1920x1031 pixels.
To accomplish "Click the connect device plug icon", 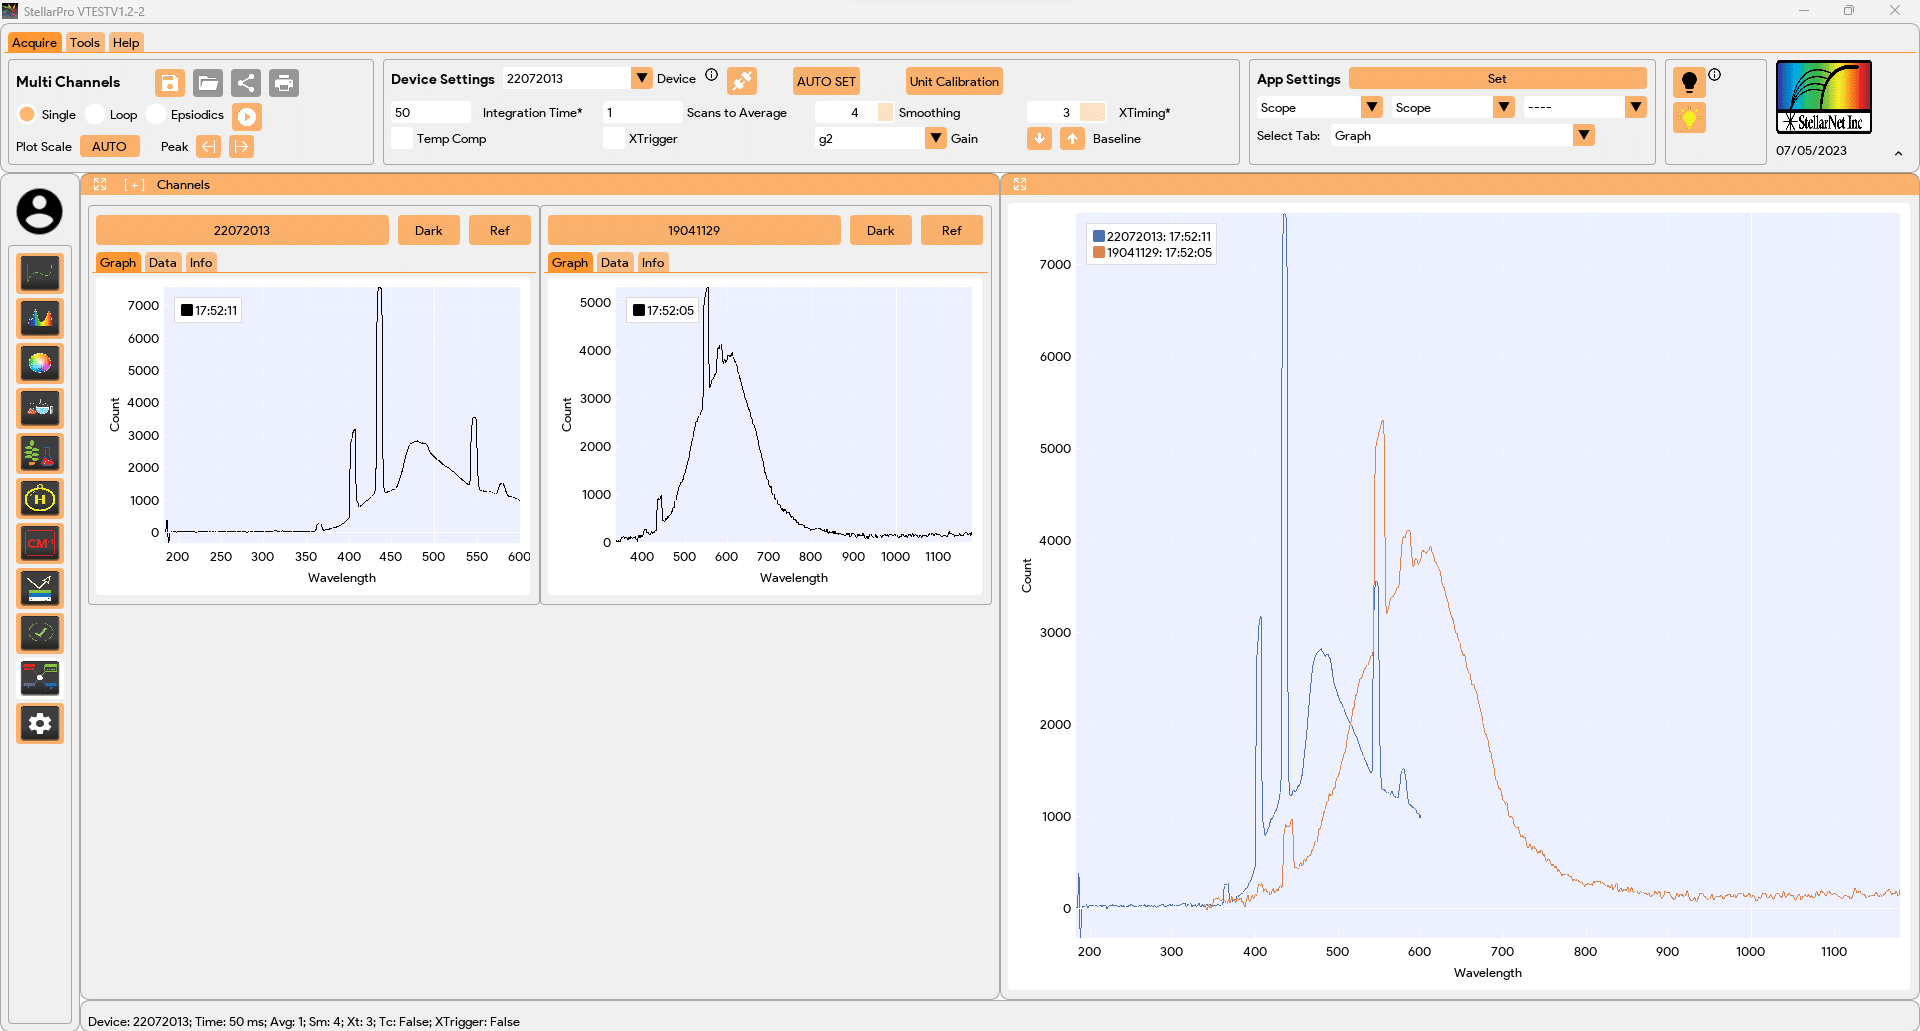I will tap(742, 80).
